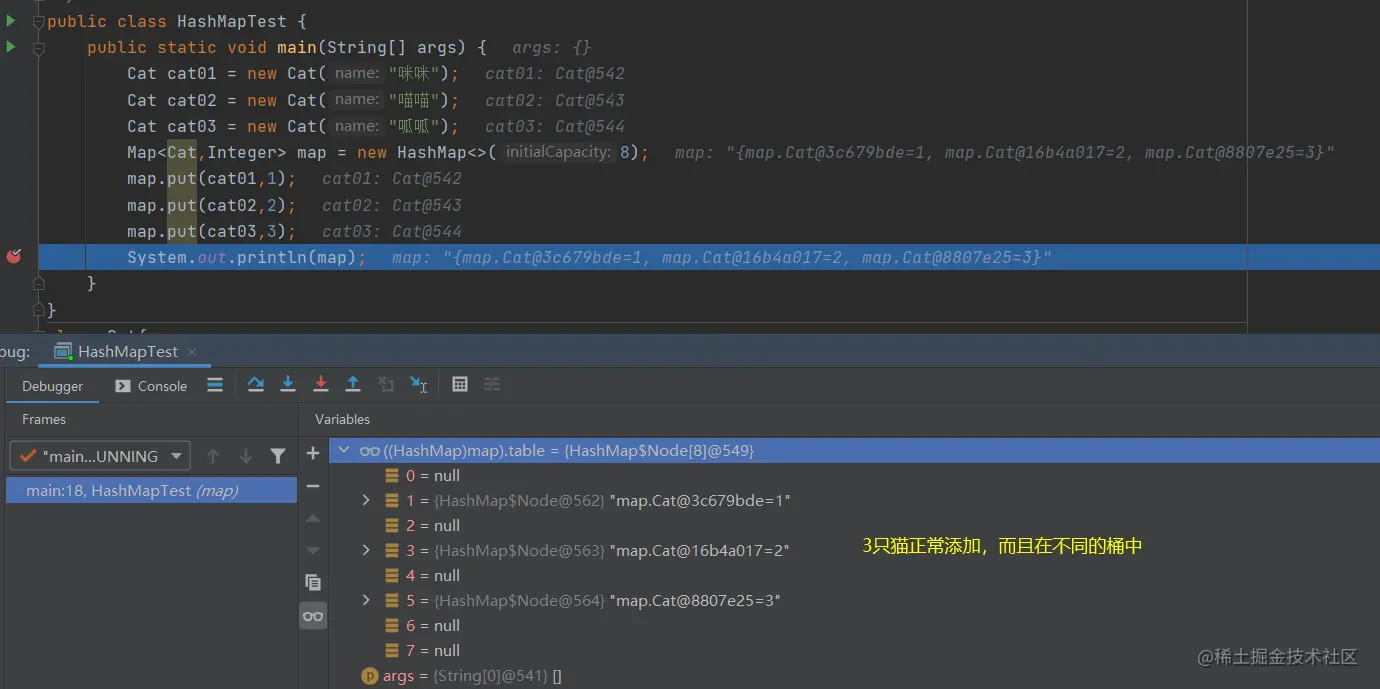
Task: Click "name:" hint before "咪咪"
Action: (x=357, y=73)
